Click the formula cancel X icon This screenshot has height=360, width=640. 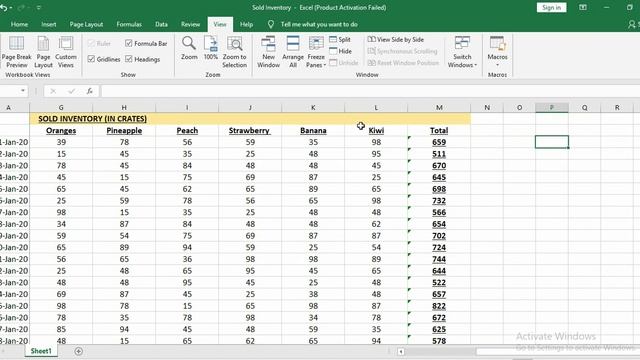pyautogui.click(x=53, y=91)
